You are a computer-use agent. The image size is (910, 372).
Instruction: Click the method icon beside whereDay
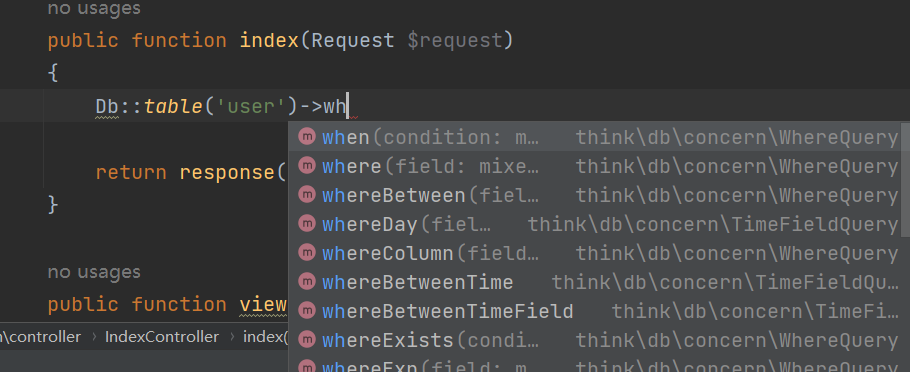point(306,224)
